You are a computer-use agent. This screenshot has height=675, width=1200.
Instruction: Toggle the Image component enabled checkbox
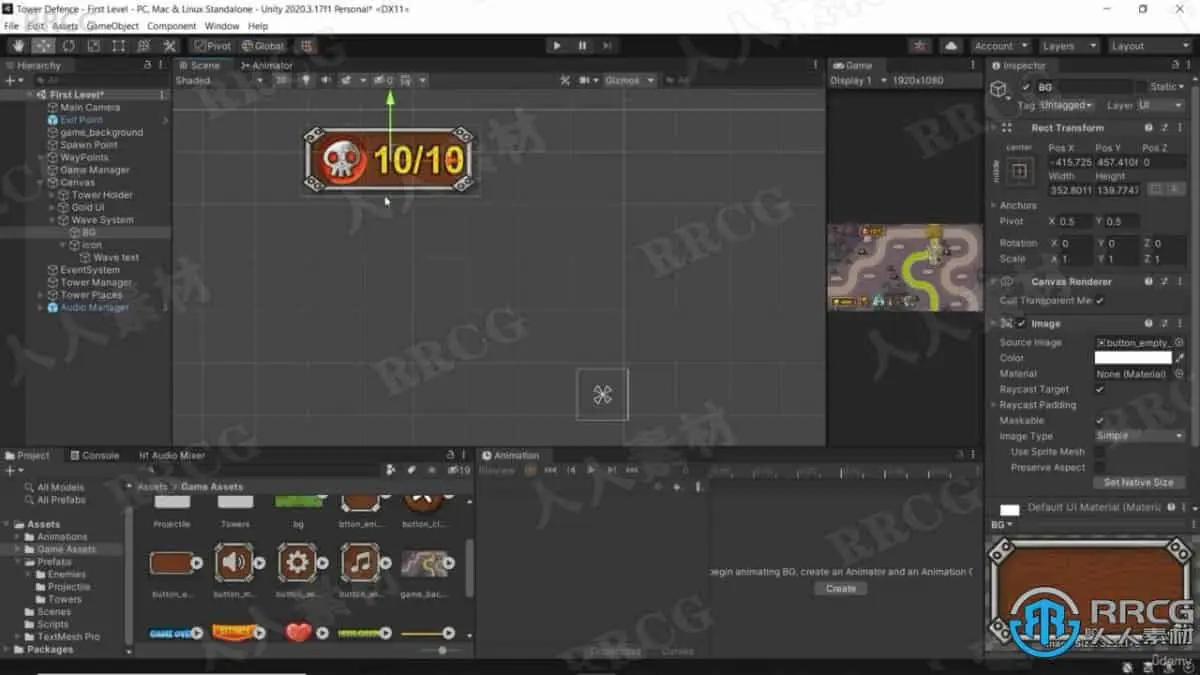[1021, 324]
